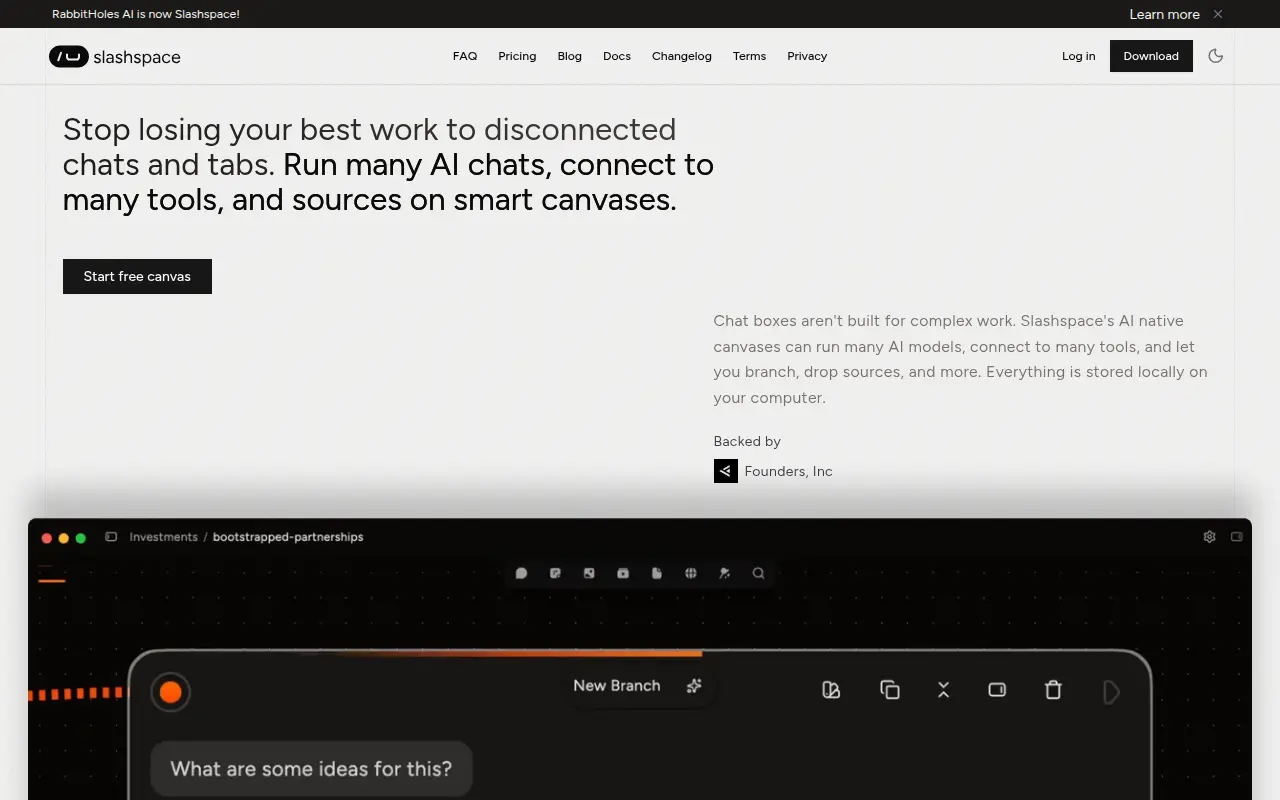Viewport: 1280px width, 800px height.
Task: Select the globe web tool in canvas toolbar
Action: 690,573
